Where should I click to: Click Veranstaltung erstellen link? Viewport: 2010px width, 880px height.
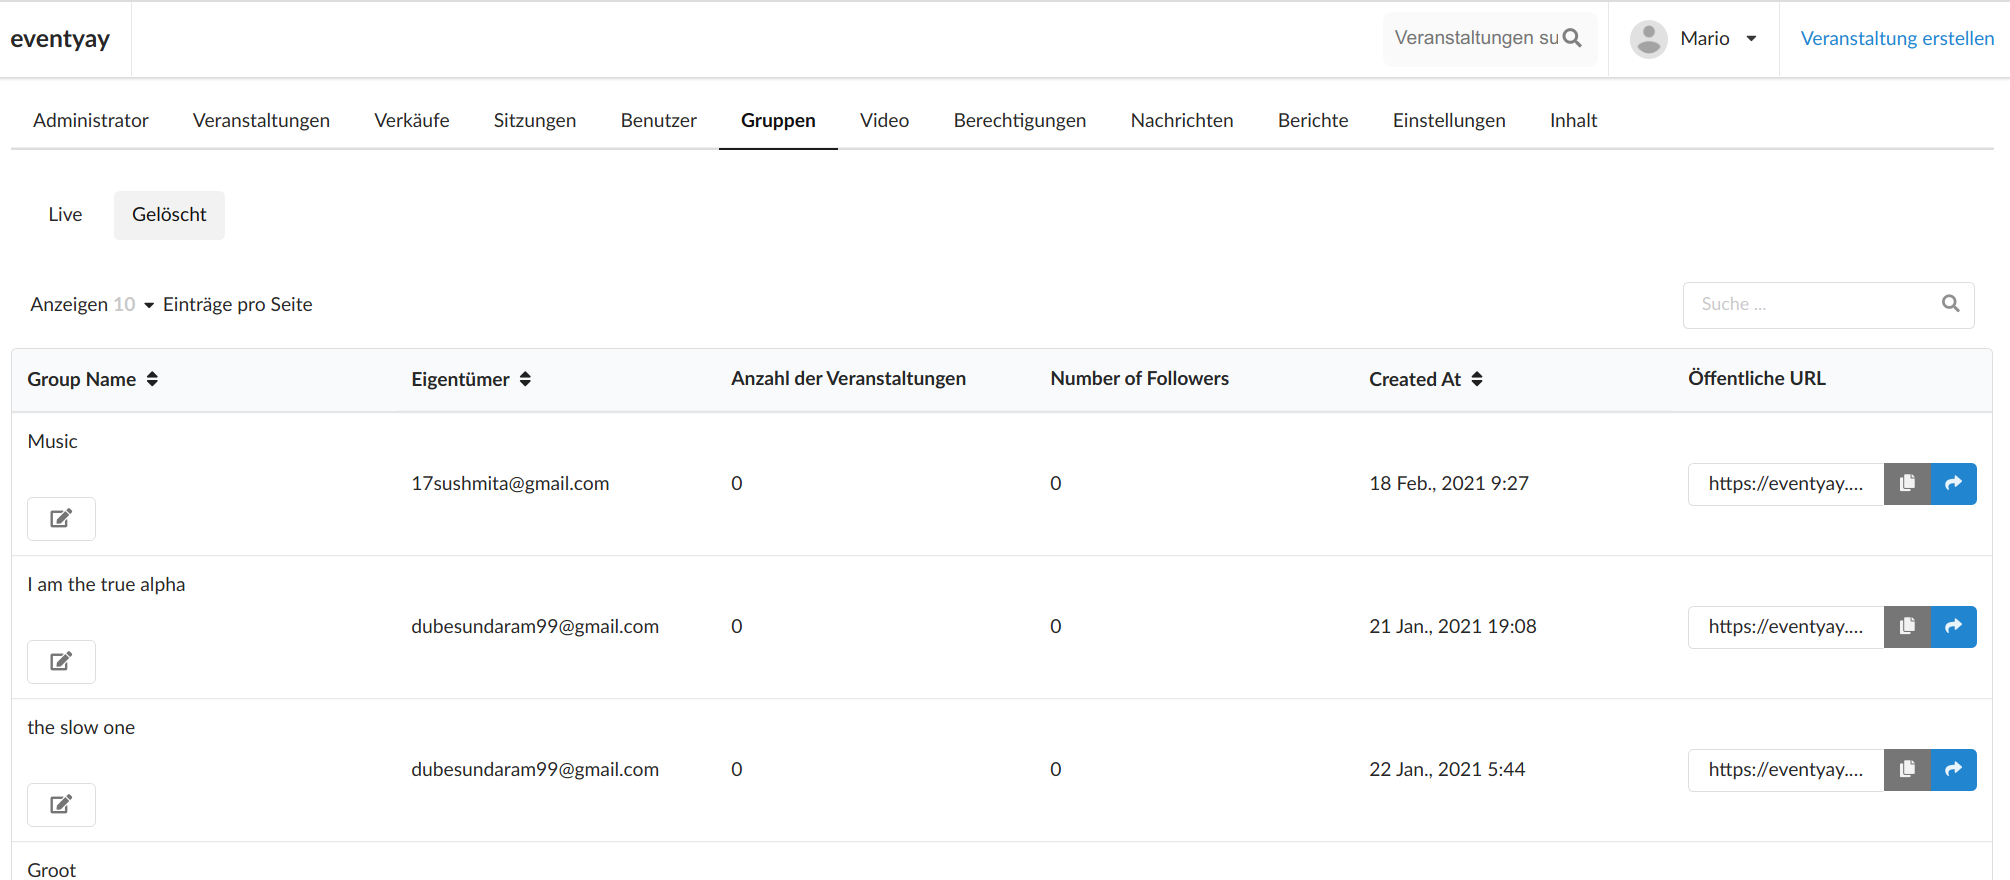[1897, 39]
